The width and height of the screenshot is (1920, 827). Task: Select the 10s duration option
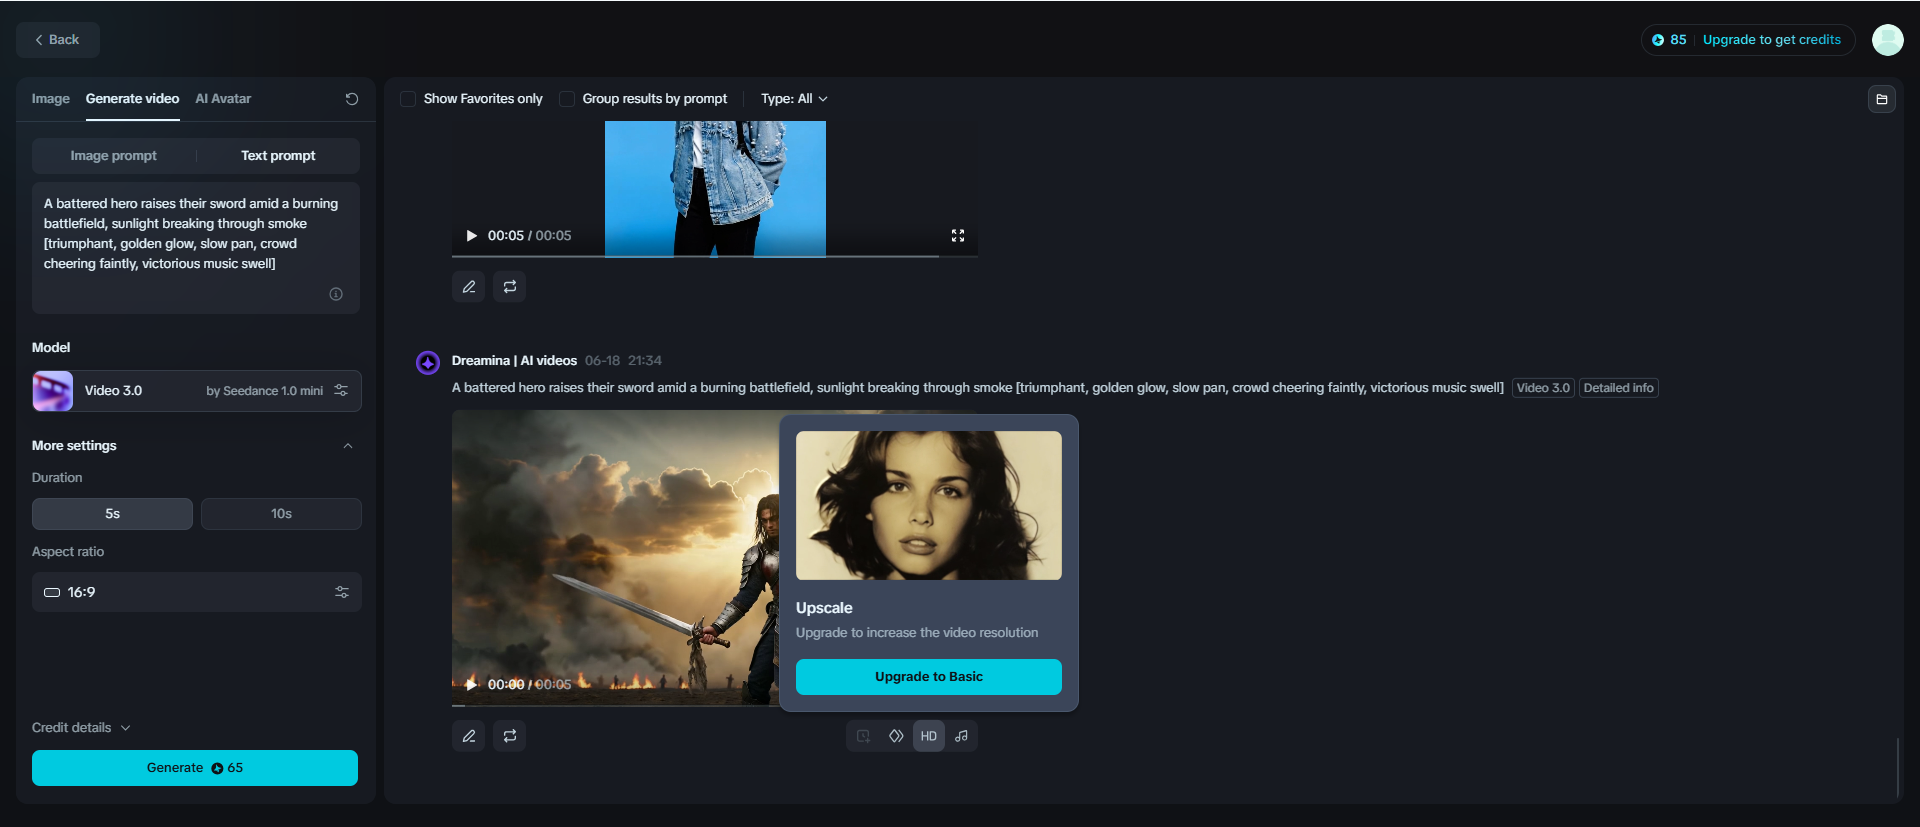(281, 514)
